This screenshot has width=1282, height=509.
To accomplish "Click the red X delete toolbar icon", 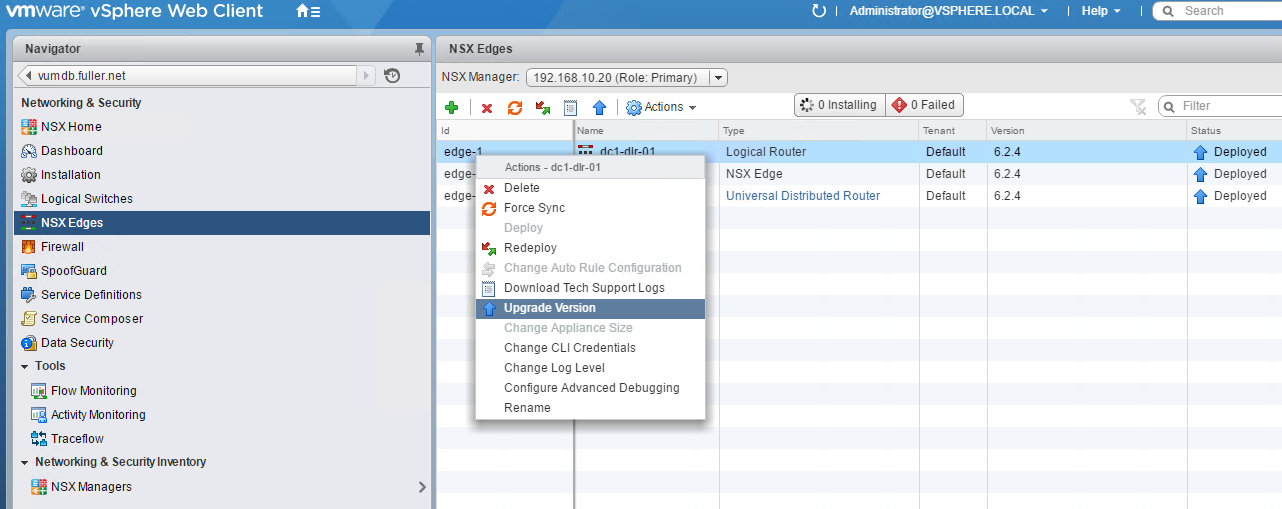I will (x=487, y=107).
